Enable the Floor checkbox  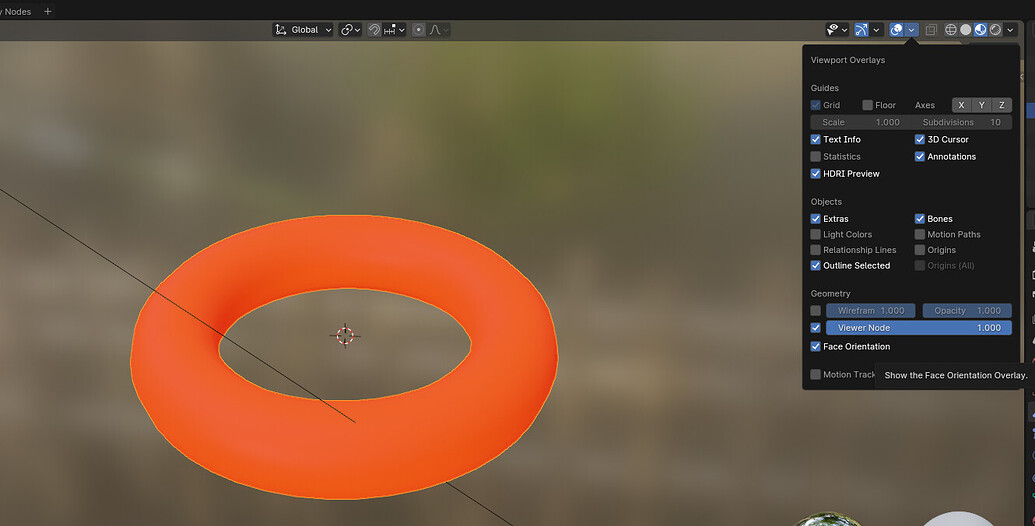click(867, 105)
